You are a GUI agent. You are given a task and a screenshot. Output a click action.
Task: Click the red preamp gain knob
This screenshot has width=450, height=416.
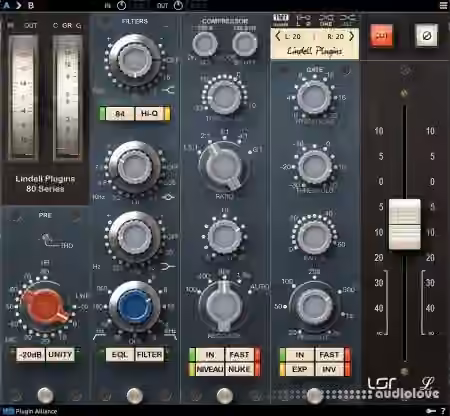45,307
